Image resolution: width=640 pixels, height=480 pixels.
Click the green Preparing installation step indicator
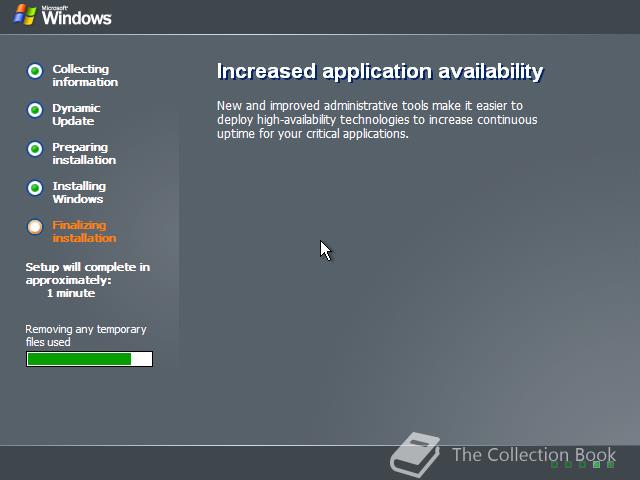(x=35, y=149)
